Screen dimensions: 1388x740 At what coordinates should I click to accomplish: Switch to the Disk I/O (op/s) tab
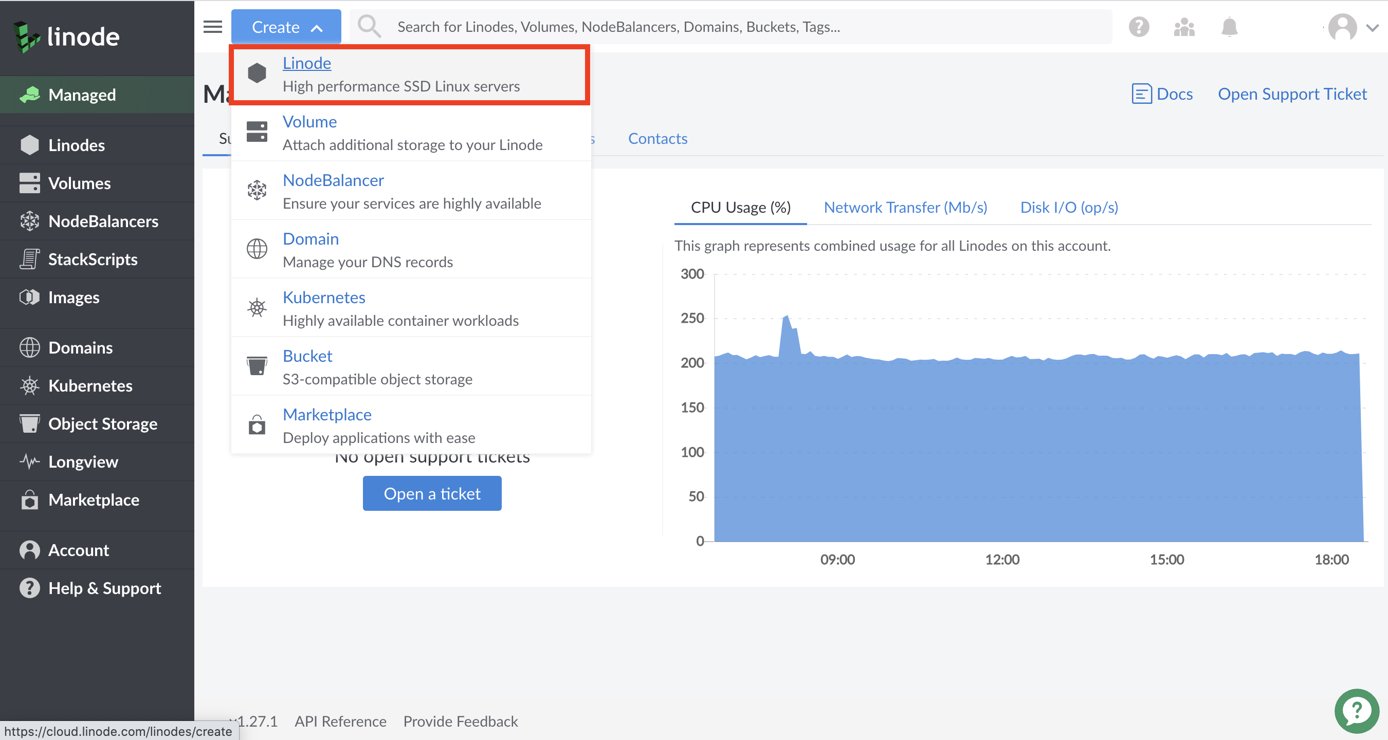point(1069,207)
